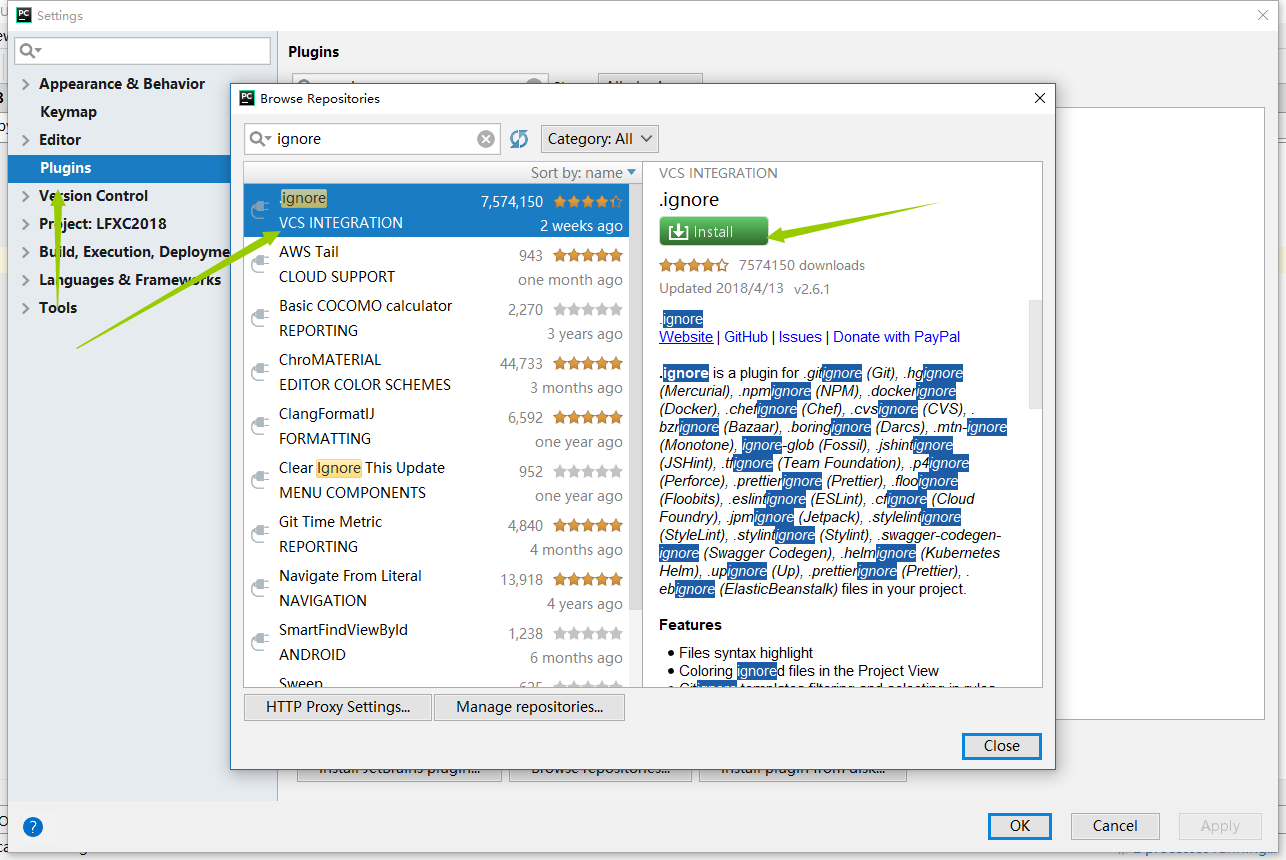Confirm Settings with the OK button
The height and width of the screenshot is (860, 1286).
coord(1020,826)
